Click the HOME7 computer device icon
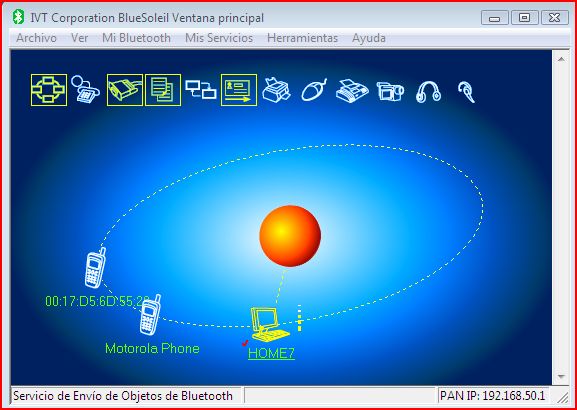The height and width of the screenshot is (410, 577). 270,324
